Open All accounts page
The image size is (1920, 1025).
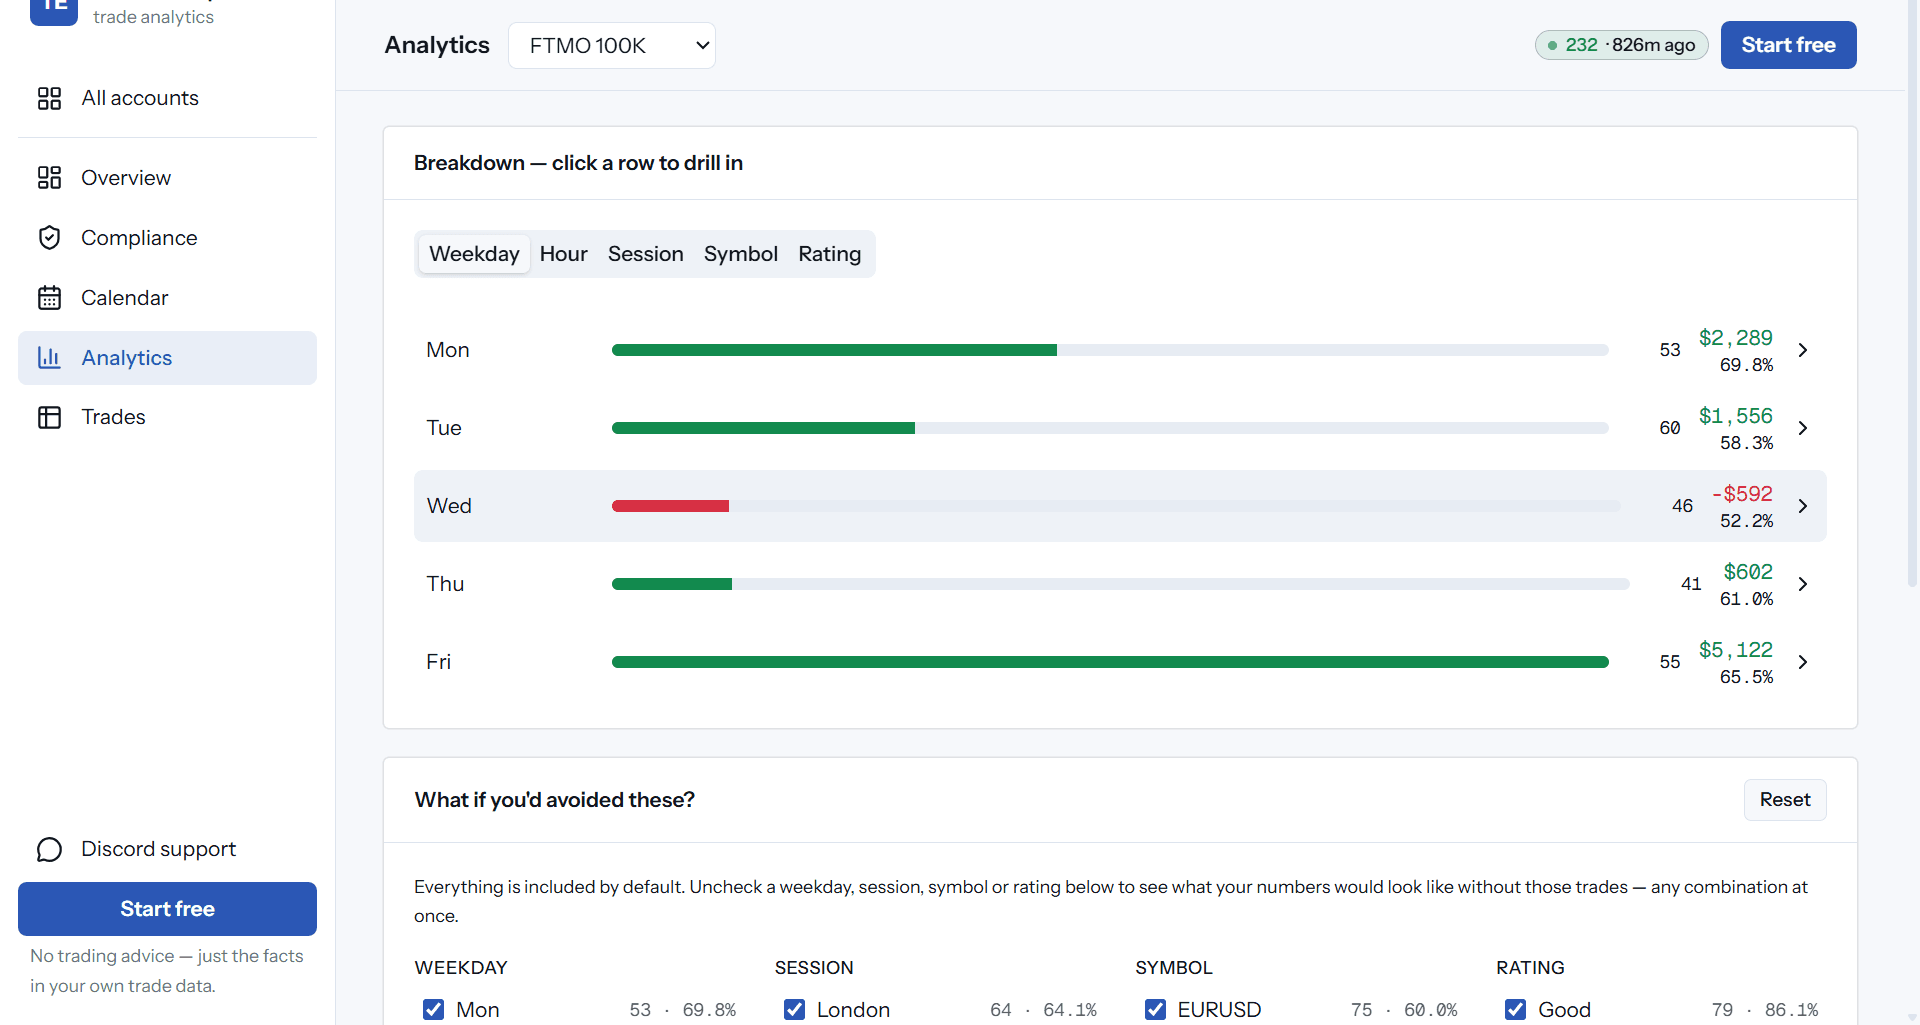point(167,98)
